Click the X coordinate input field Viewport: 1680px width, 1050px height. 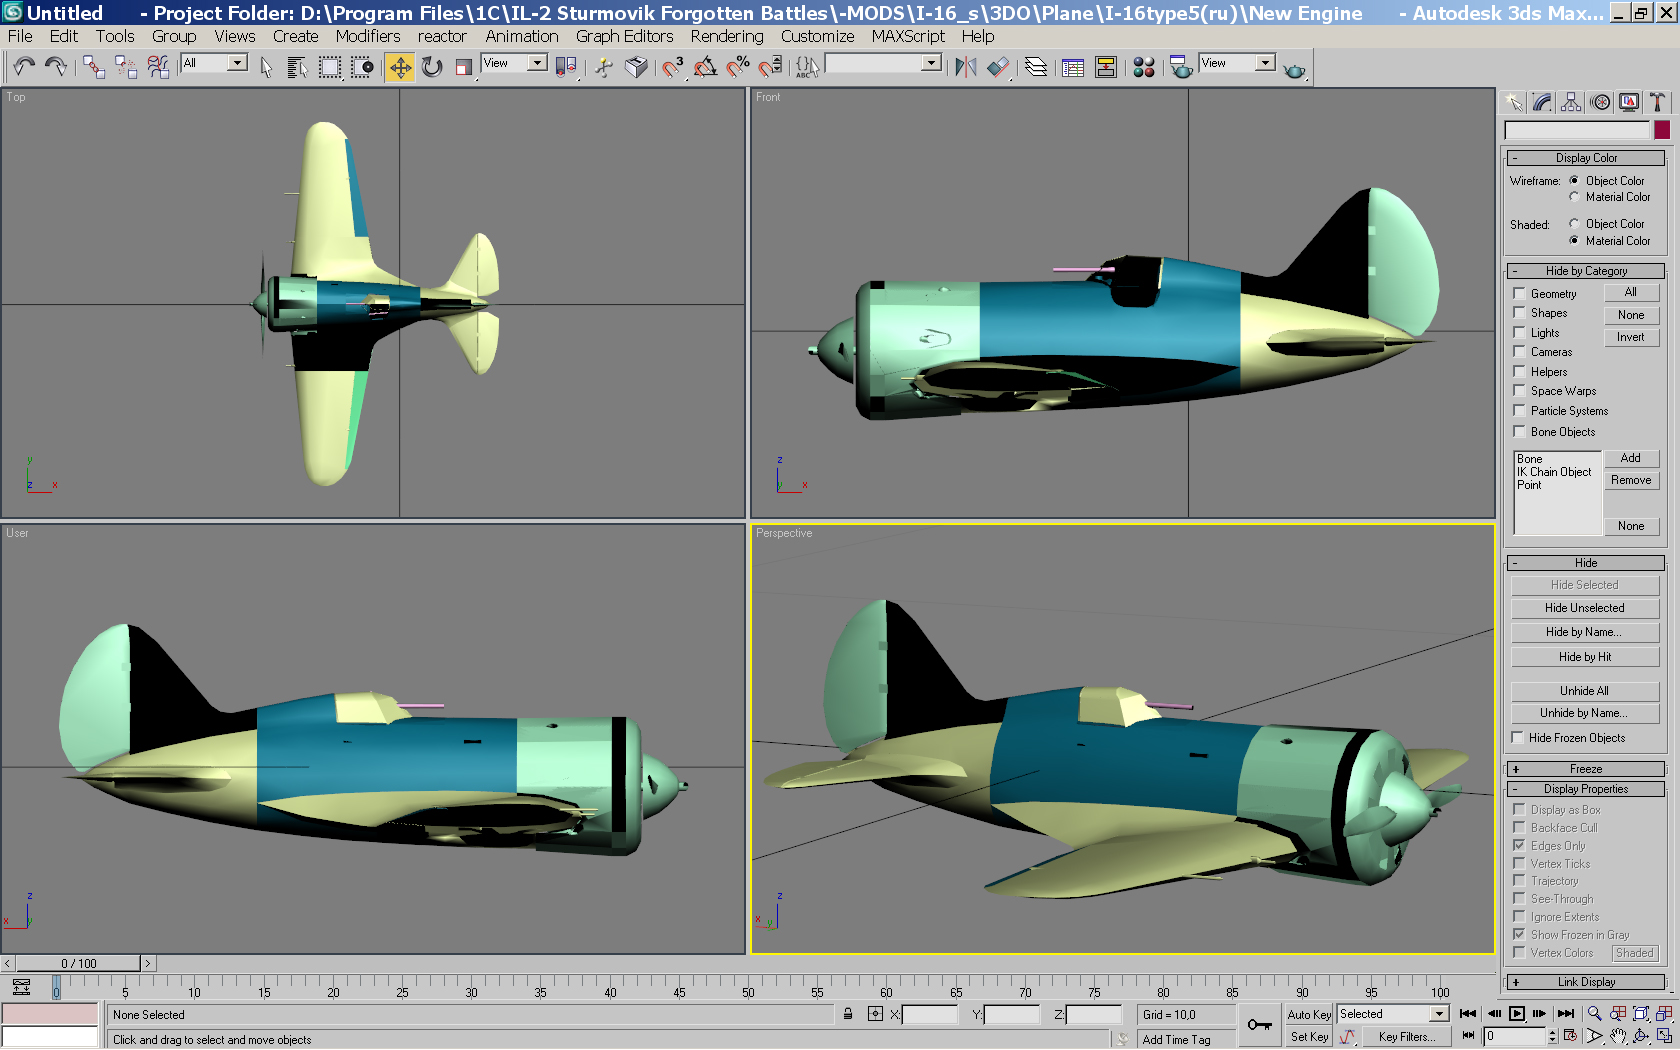tap(930, 1014)
